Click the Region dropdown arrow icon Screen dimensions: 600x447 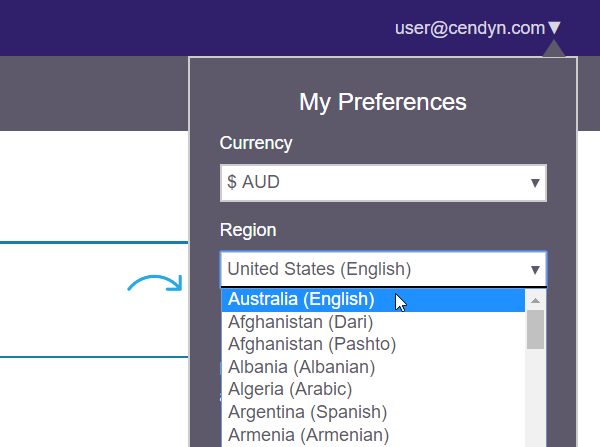[535, 270]
